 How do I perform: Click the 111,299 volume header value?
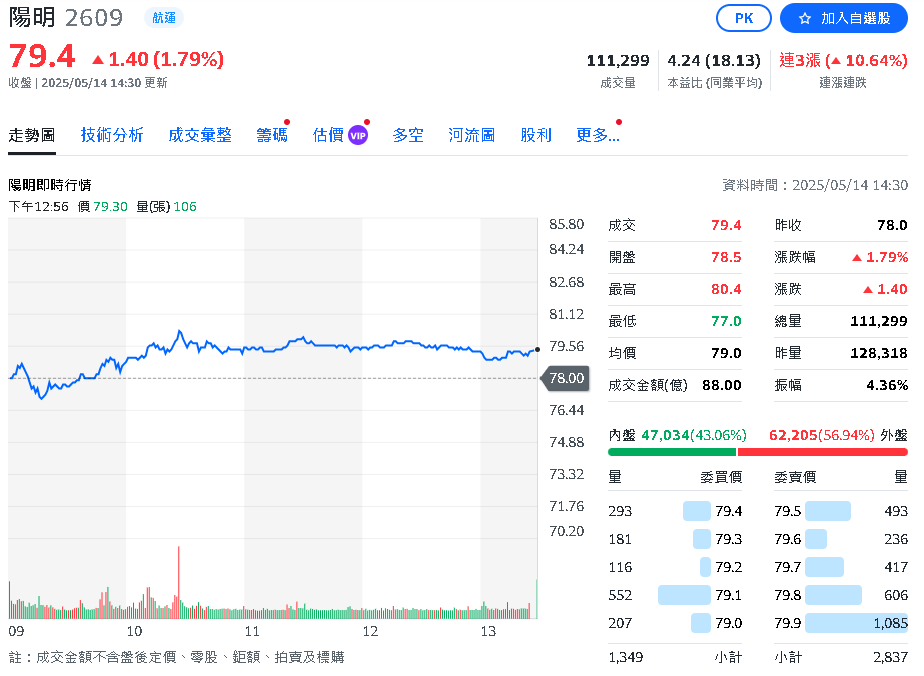(618, 61)
